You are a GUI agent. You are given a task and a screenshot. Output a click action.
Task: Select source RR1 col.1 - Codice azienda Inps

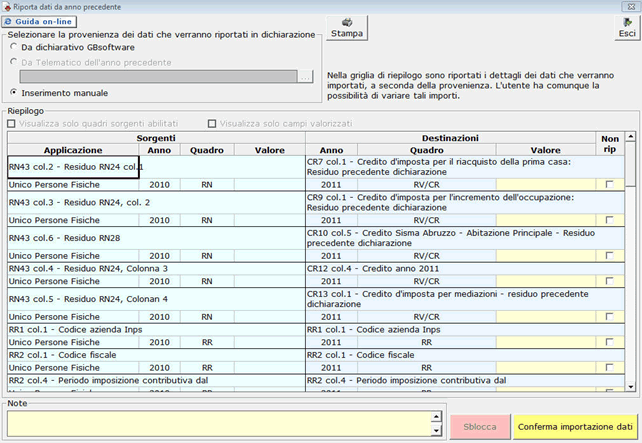point(156,330)
